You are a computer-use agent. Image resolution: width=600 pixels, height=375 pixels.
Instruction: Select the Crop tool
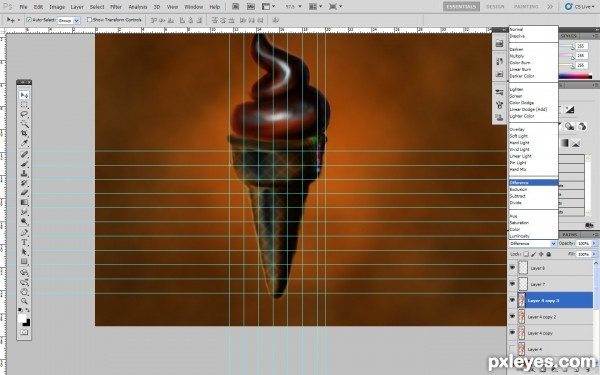point(24,133)
